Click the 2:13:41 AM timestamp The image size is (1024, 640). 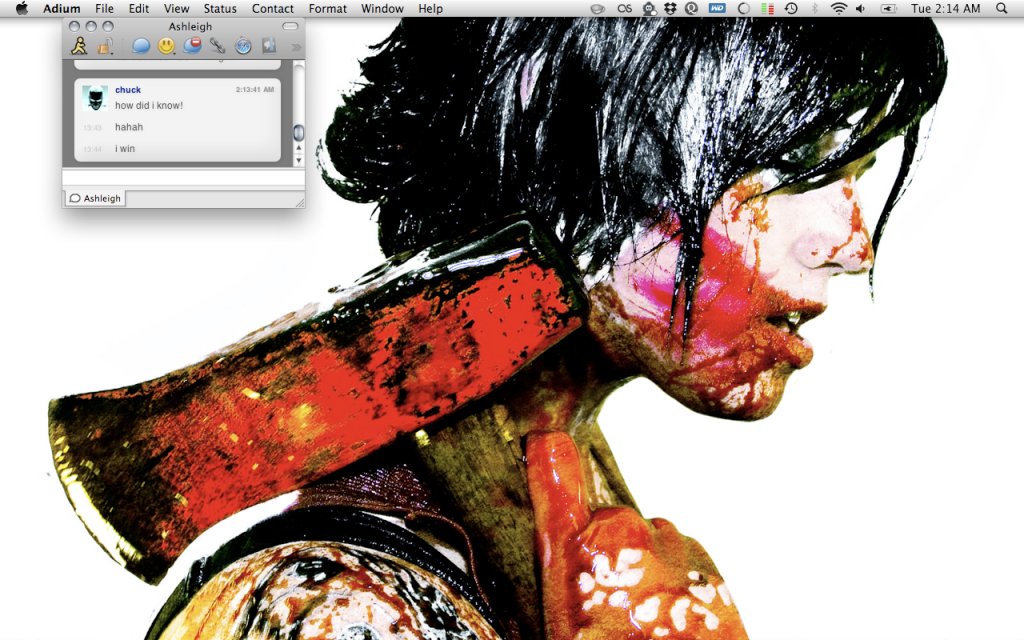click(x=255, y=89)
